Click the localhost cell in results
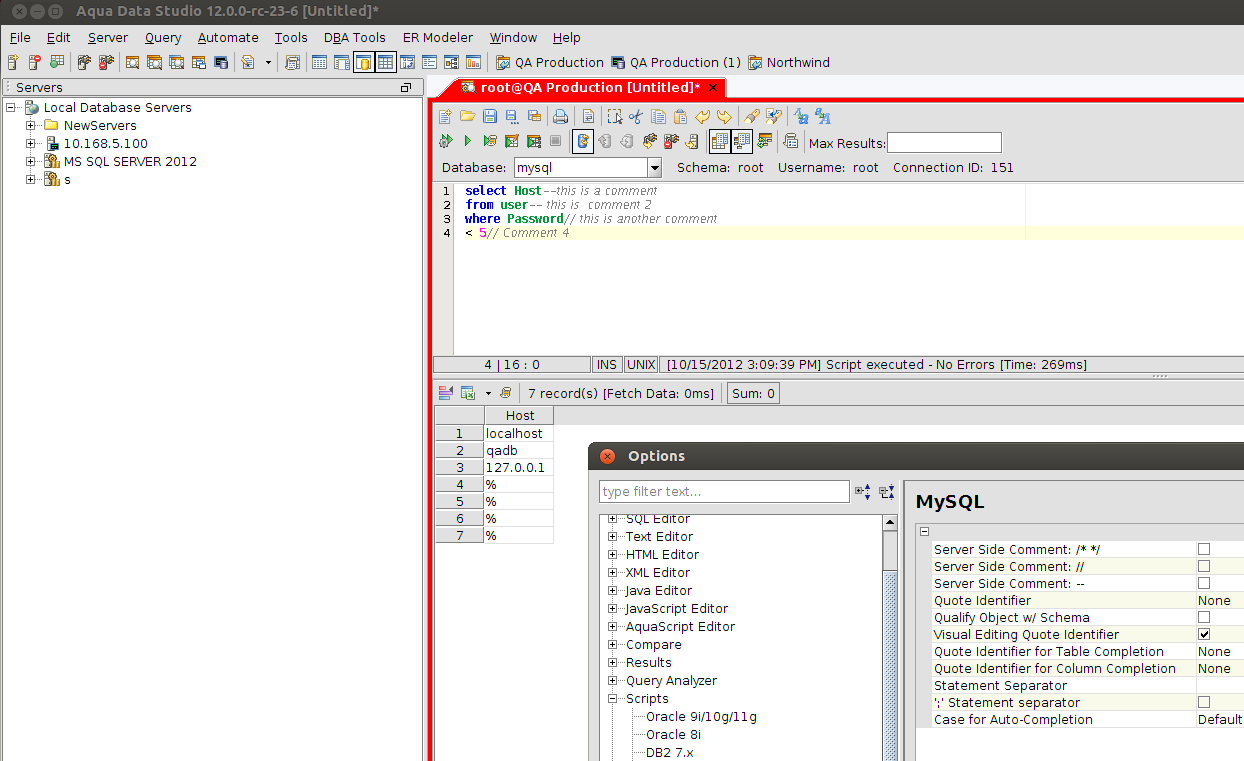The image size is (1244, 761). [x=519, y=433]
